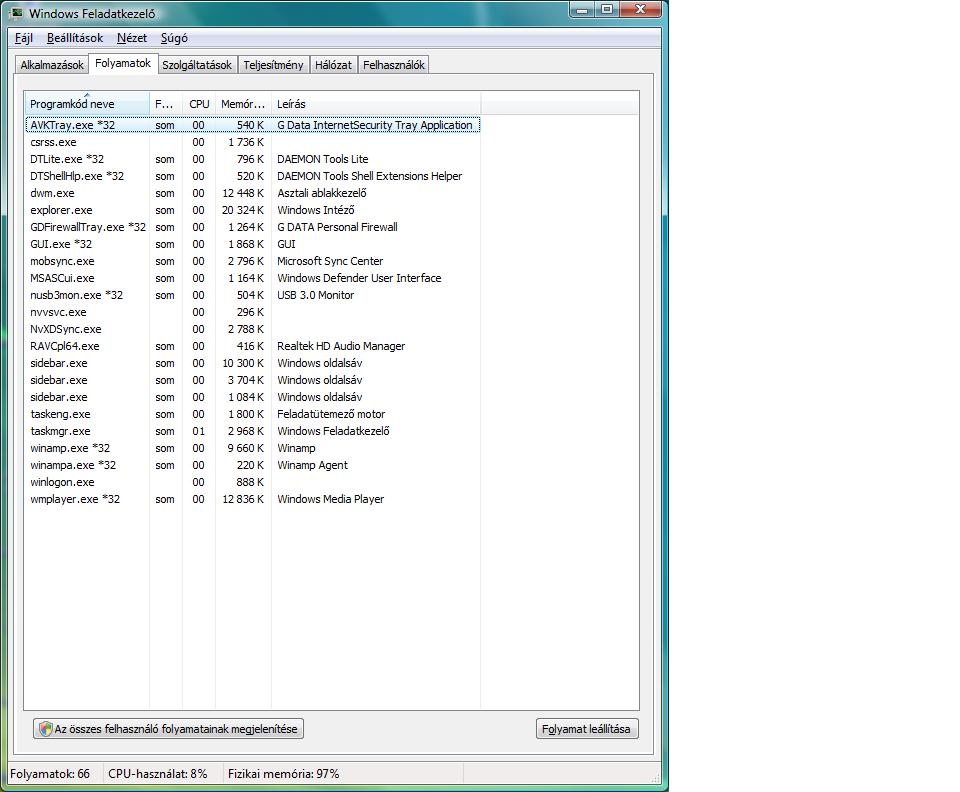Viewport: 960px width, 792px height.
Task: Open the Felhasználók tab
Action: pyautogui.click(x=394, y=65)
